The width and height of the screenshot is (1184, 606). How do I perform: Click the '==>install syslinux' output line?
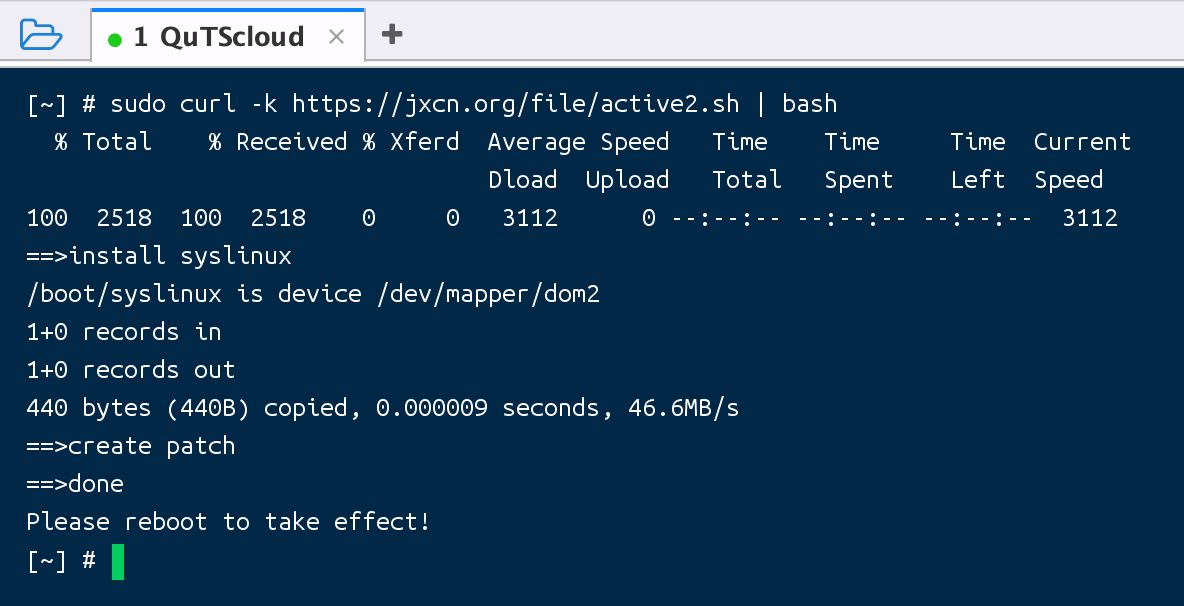click(159, 256)
